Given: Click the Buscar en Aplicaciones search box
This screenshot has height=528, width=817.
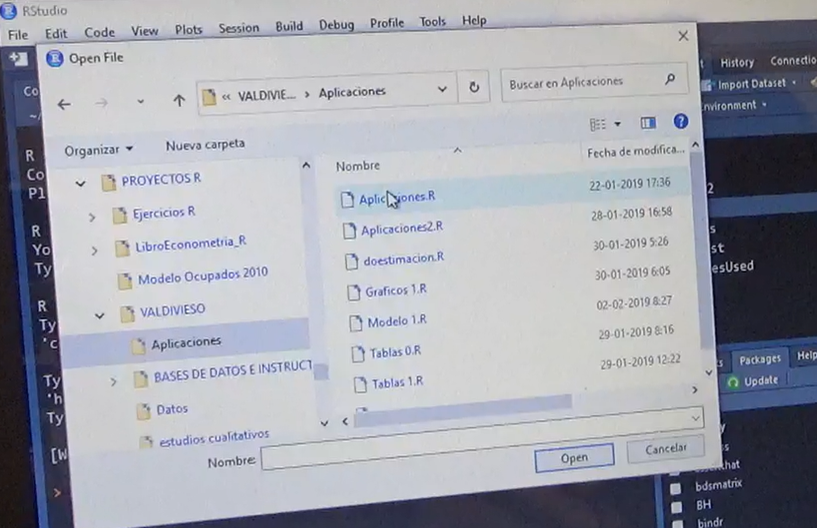Looking at the screenshot, I should [594, 82].
